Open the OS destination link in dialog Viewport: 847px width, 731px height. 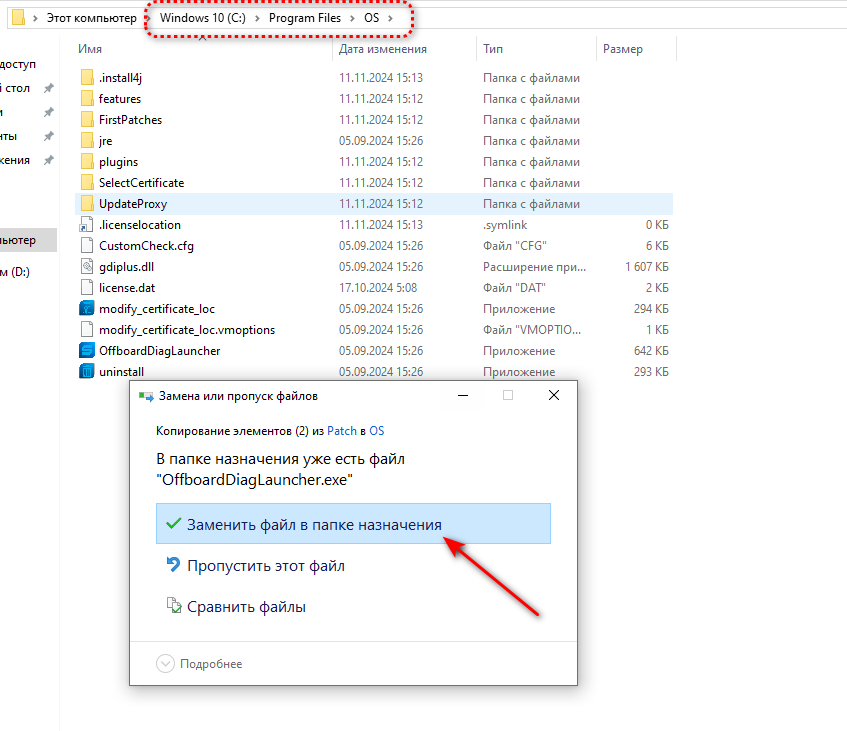point(376,431)
